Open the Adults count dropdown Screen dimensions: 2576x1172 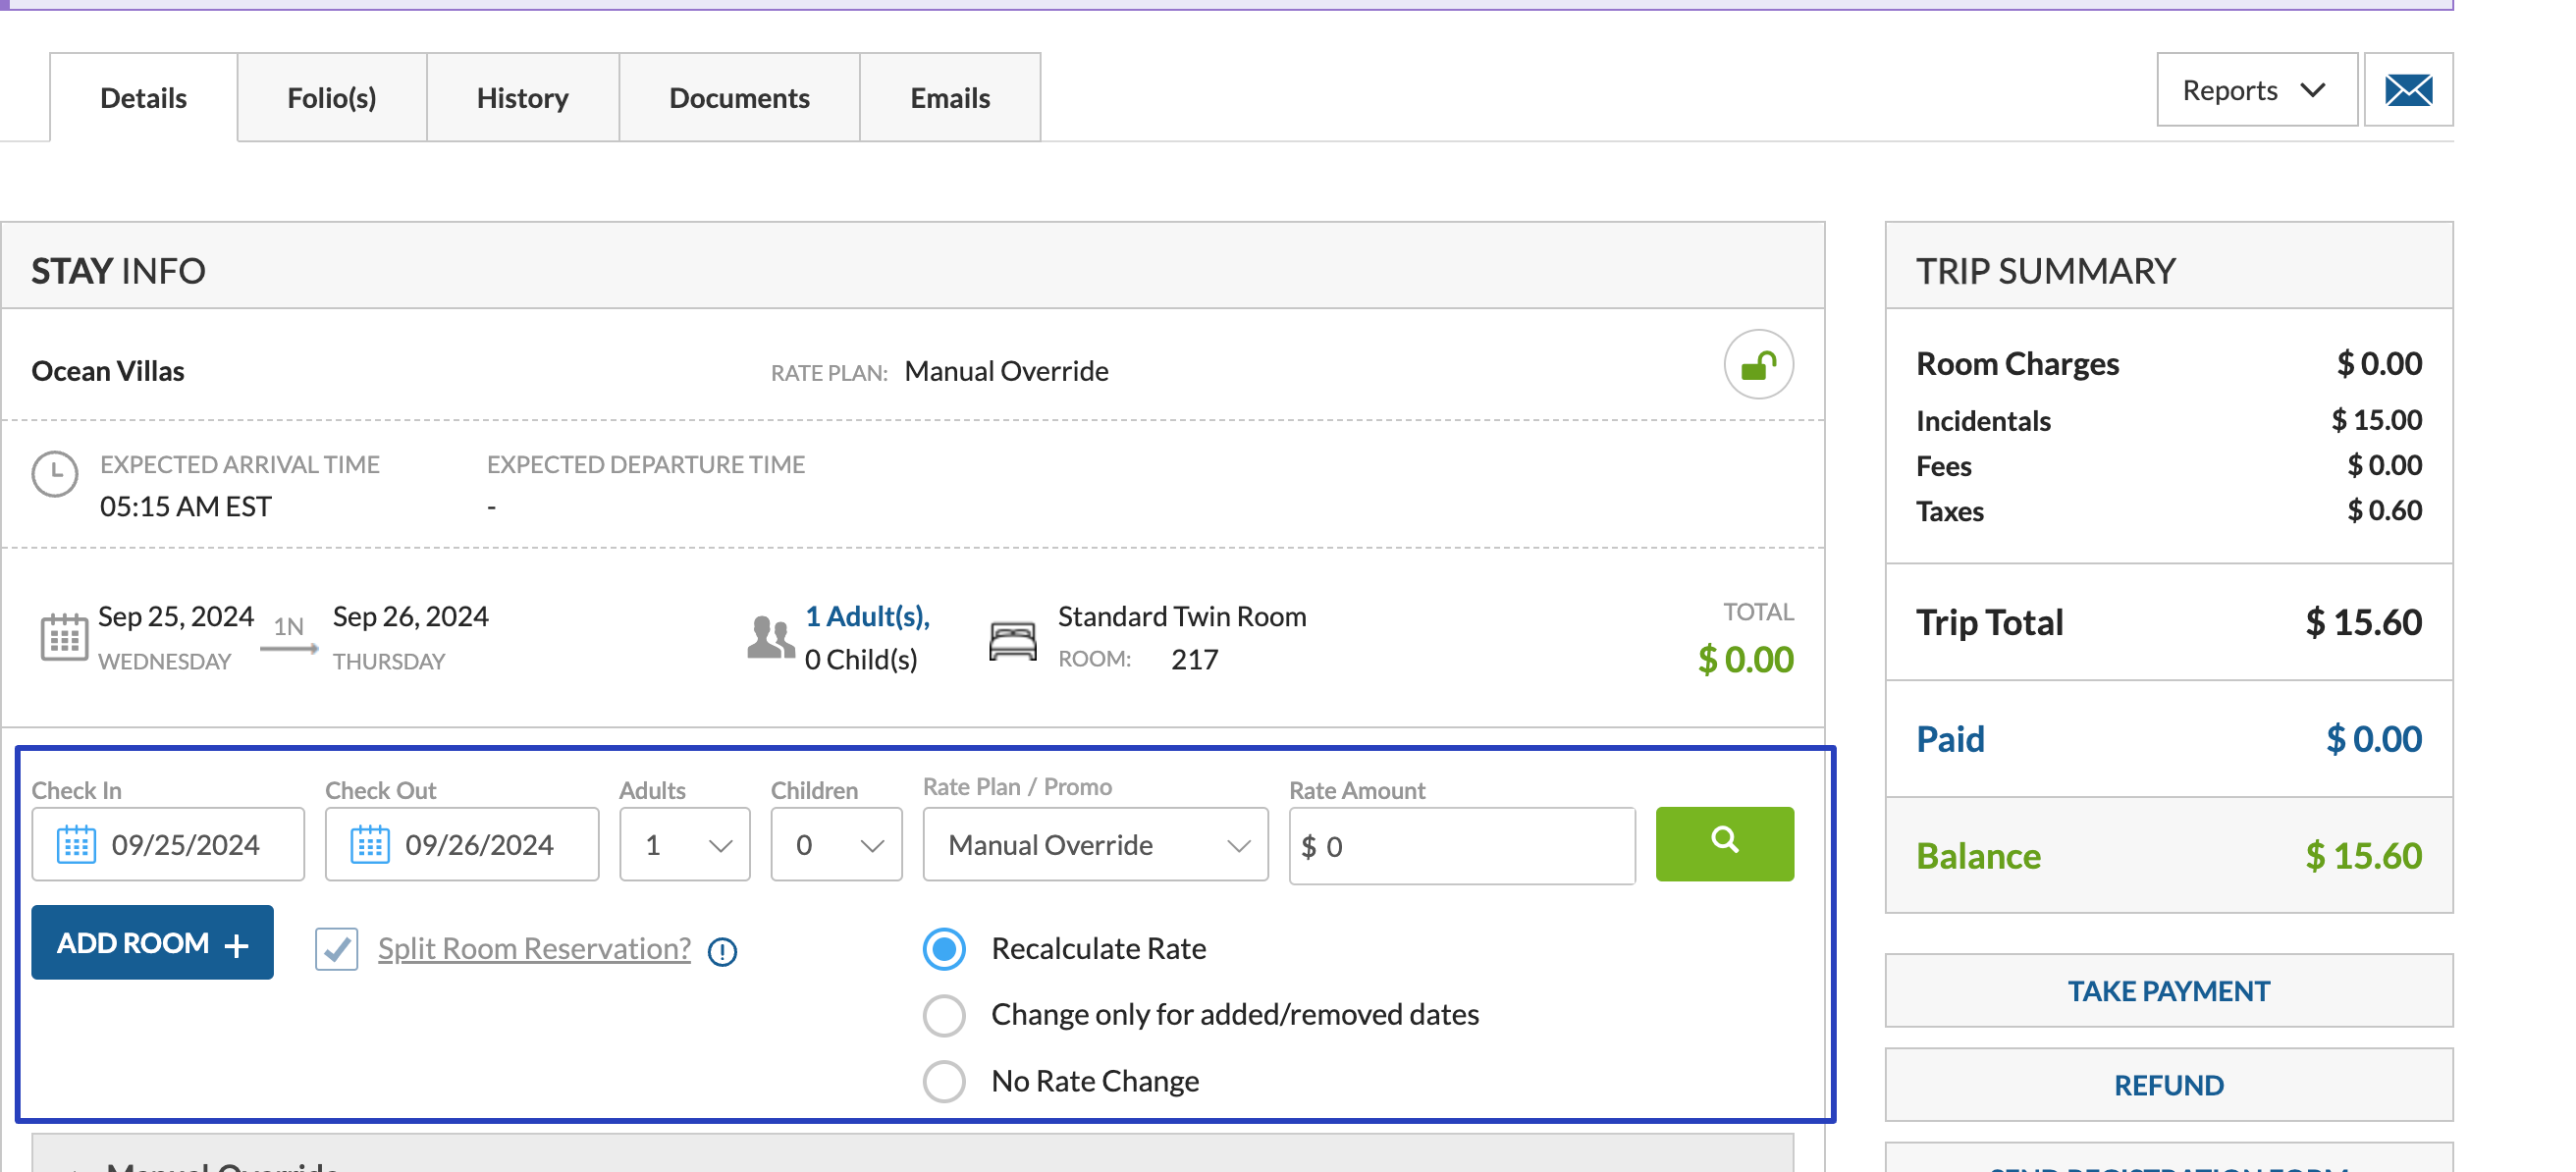685,845
